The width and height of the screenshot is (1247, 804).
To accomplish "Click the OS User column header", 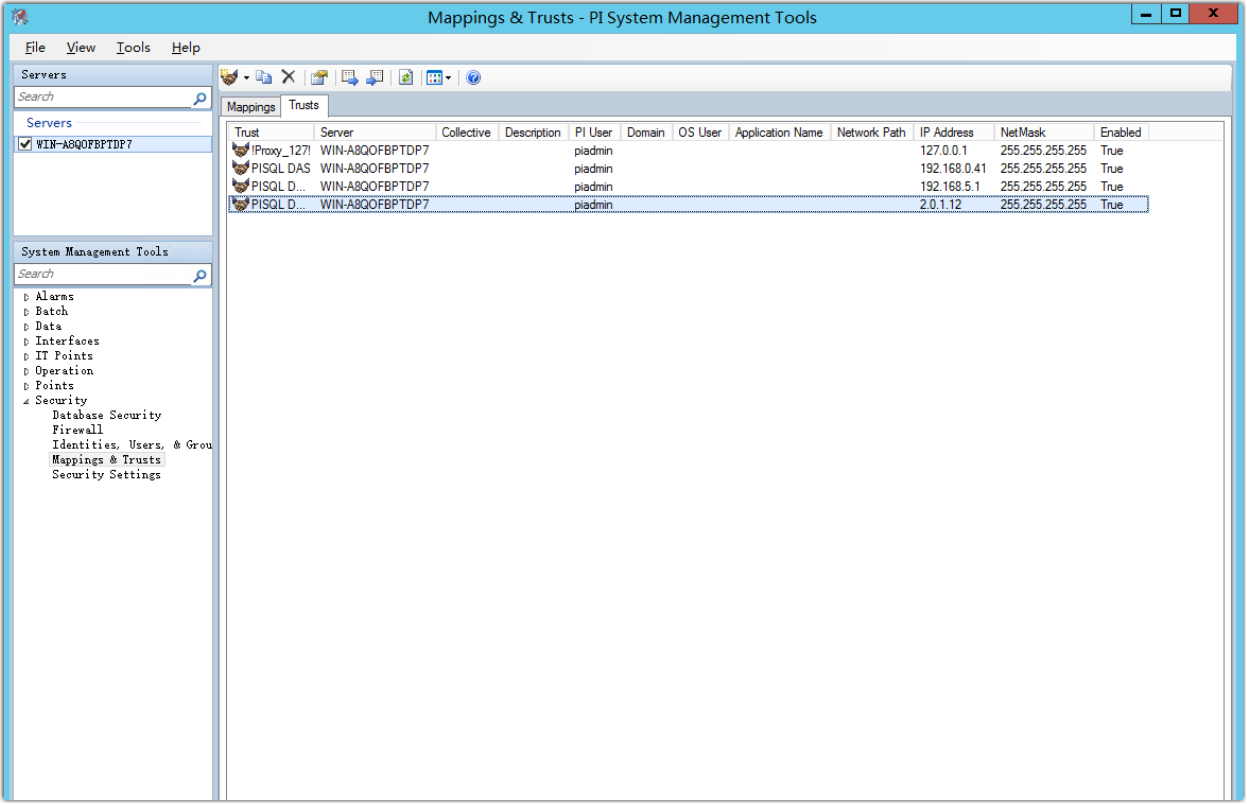I will coord(700,132).
